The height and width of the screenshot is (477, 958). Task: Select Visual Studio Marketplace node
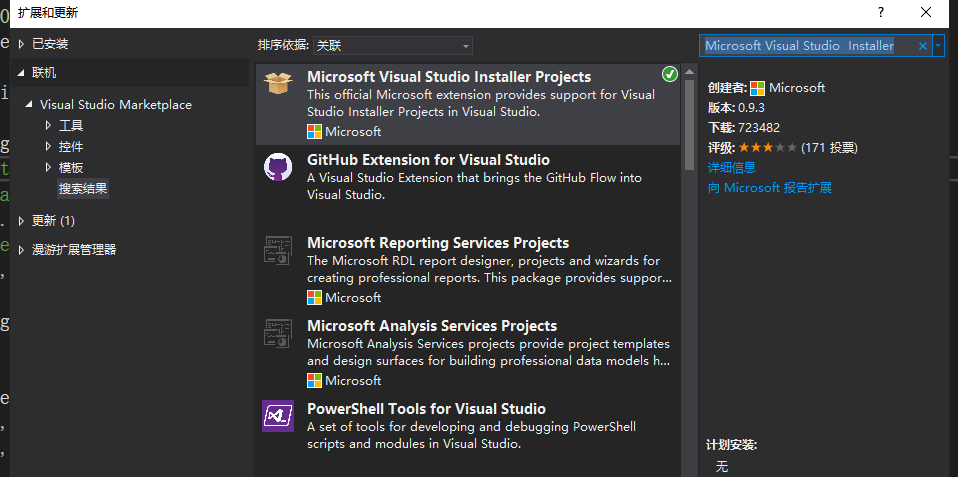coord(116,105)
